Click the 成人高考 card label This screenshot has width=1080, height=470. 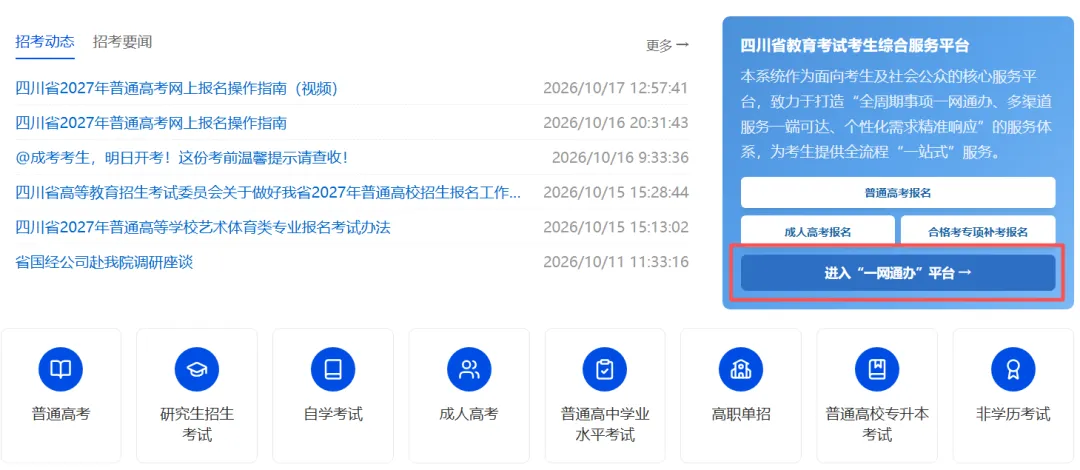(x=468, y=414)
